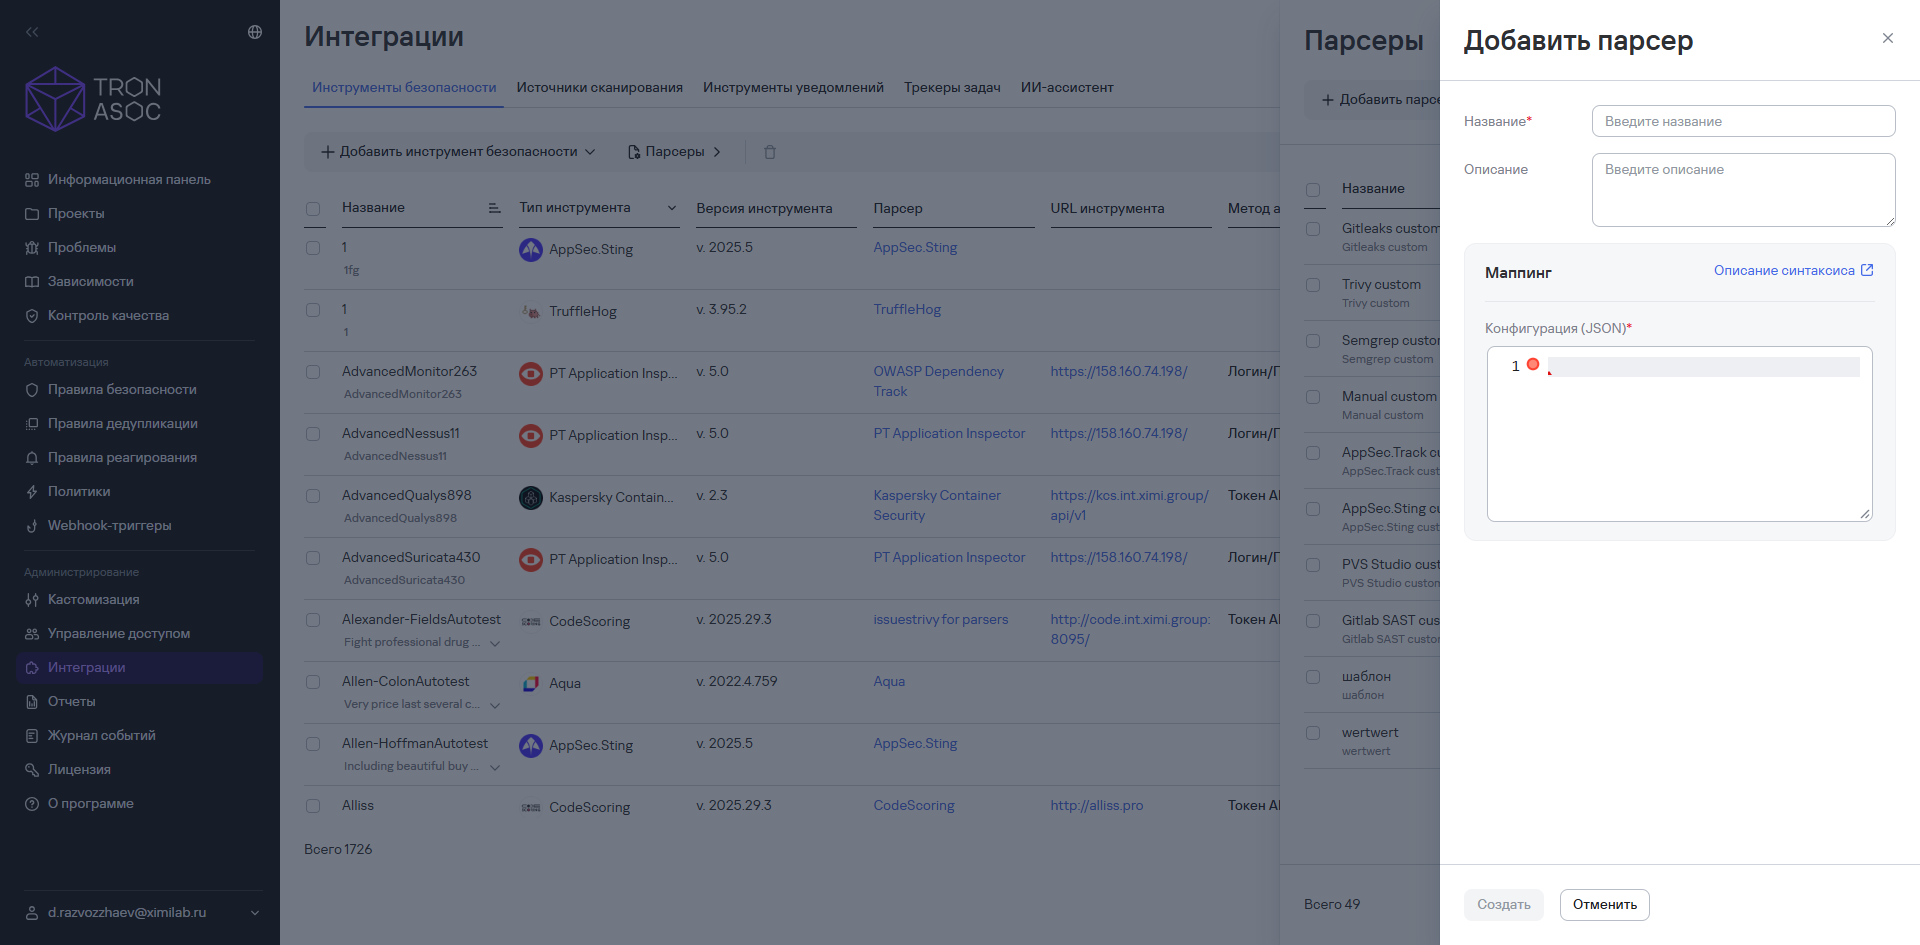Switch to Источники сканирования tab

pyautogui.click(x=600, y=88)
